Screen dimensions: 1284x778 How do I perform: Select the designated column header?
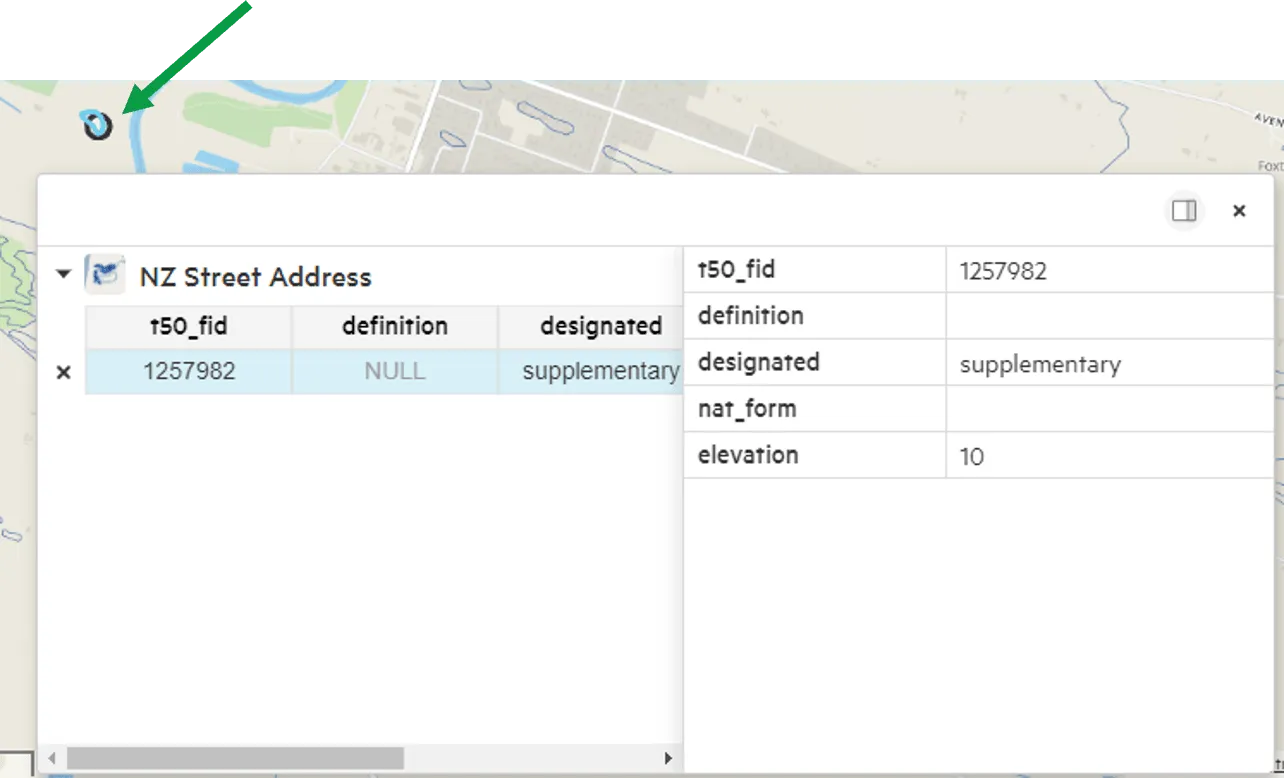click(x=590, y=326)
